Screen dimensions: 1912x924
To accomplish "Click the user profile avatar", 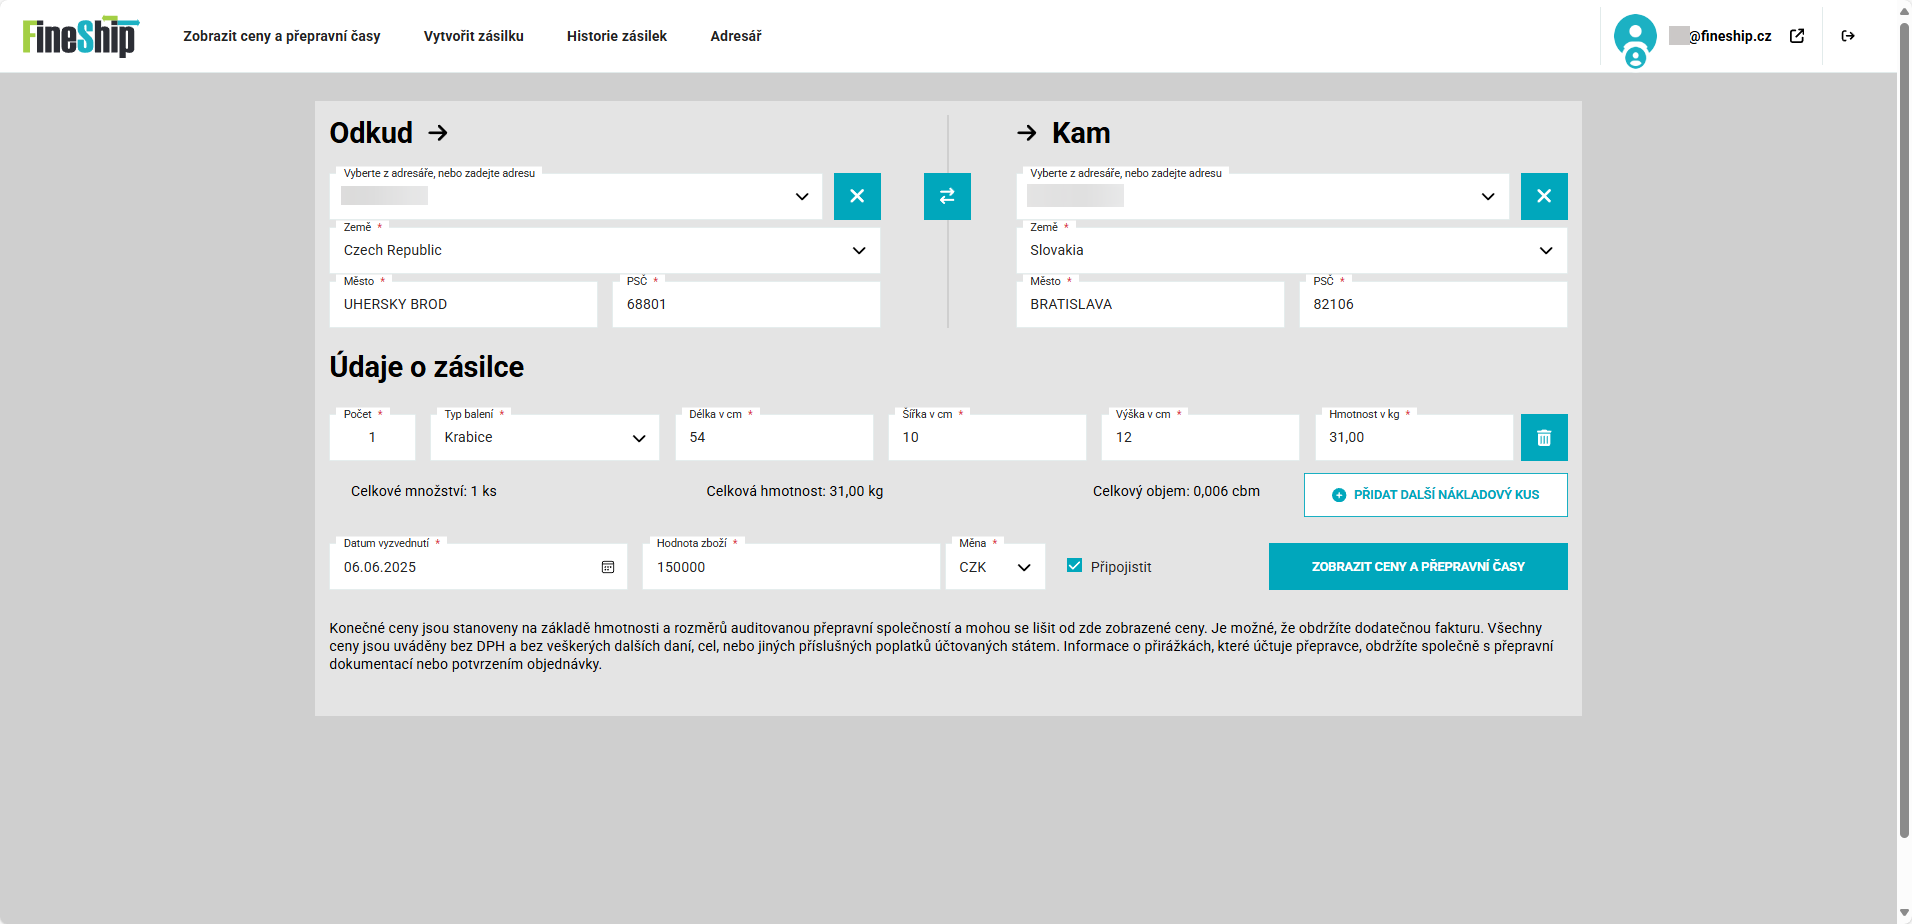I will point(1634,38).
